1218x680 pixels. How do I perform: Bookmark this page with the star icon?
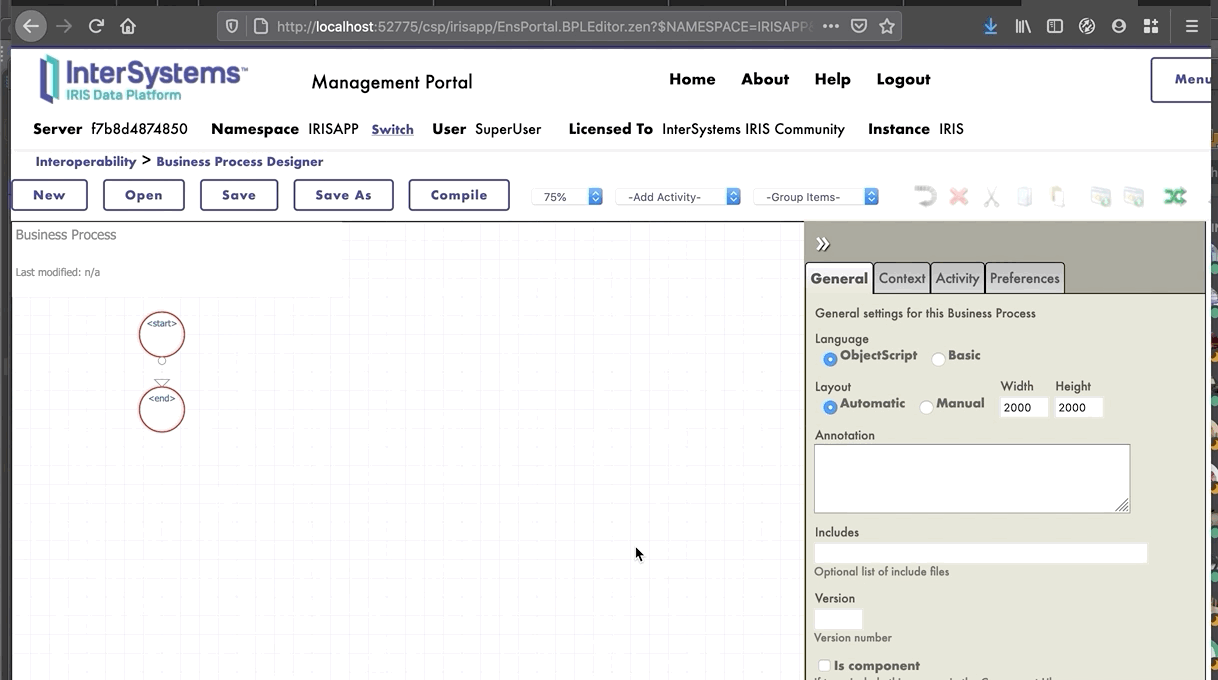point(887,27)
